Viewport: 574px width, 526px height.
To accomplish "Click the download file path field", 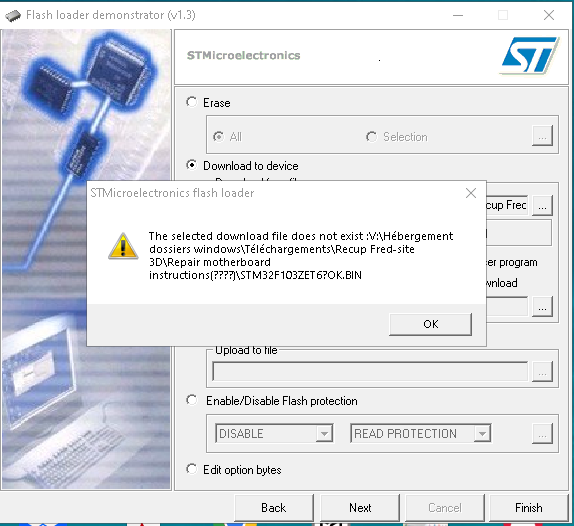I will [507, 205].
